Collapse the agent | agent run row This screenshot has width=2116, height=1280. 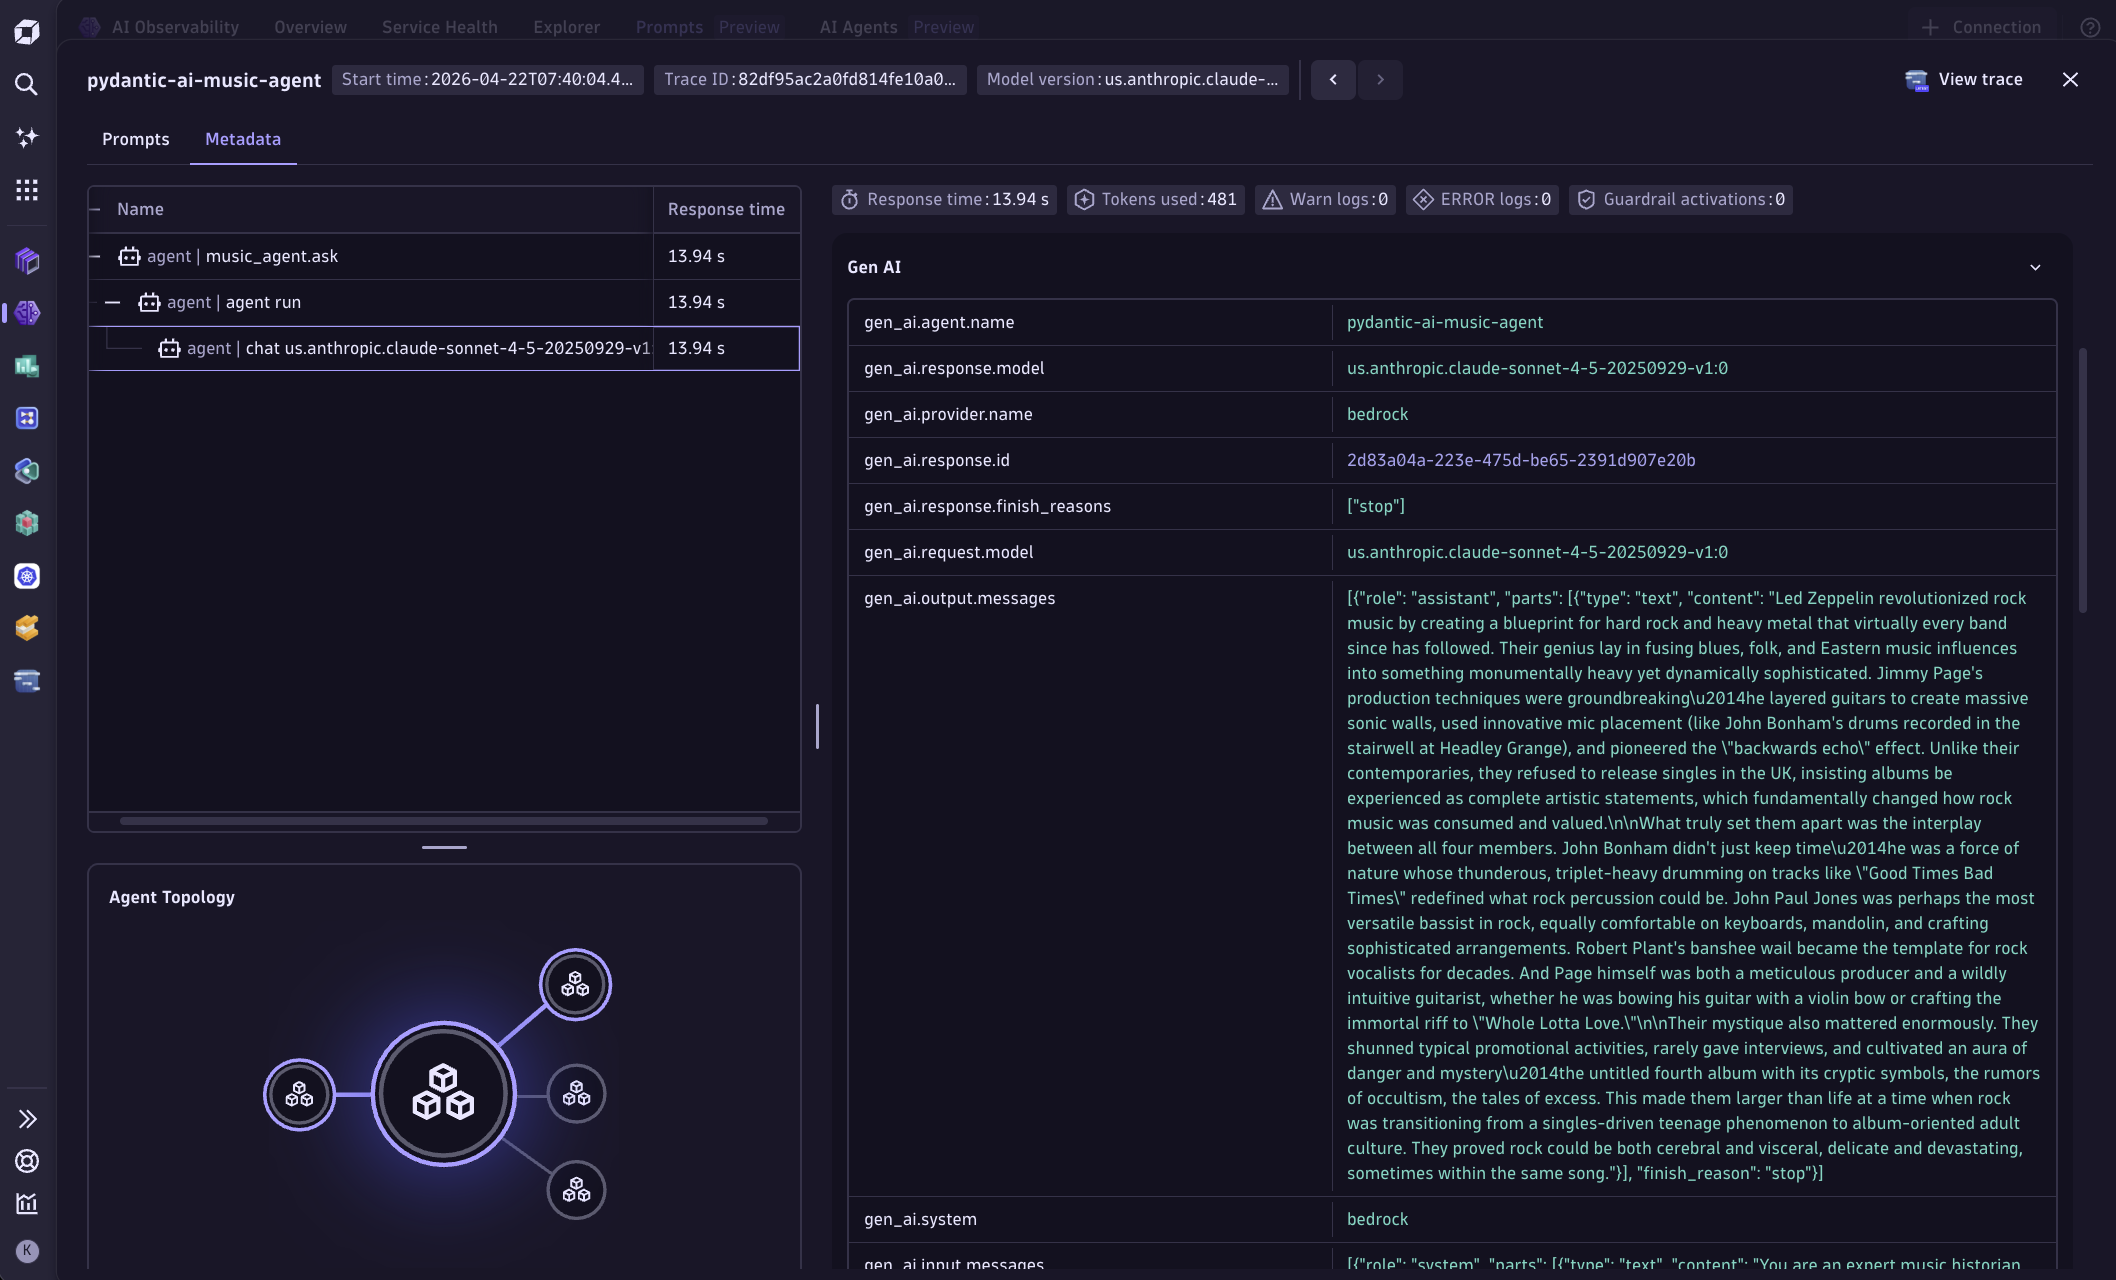[112, 302]
